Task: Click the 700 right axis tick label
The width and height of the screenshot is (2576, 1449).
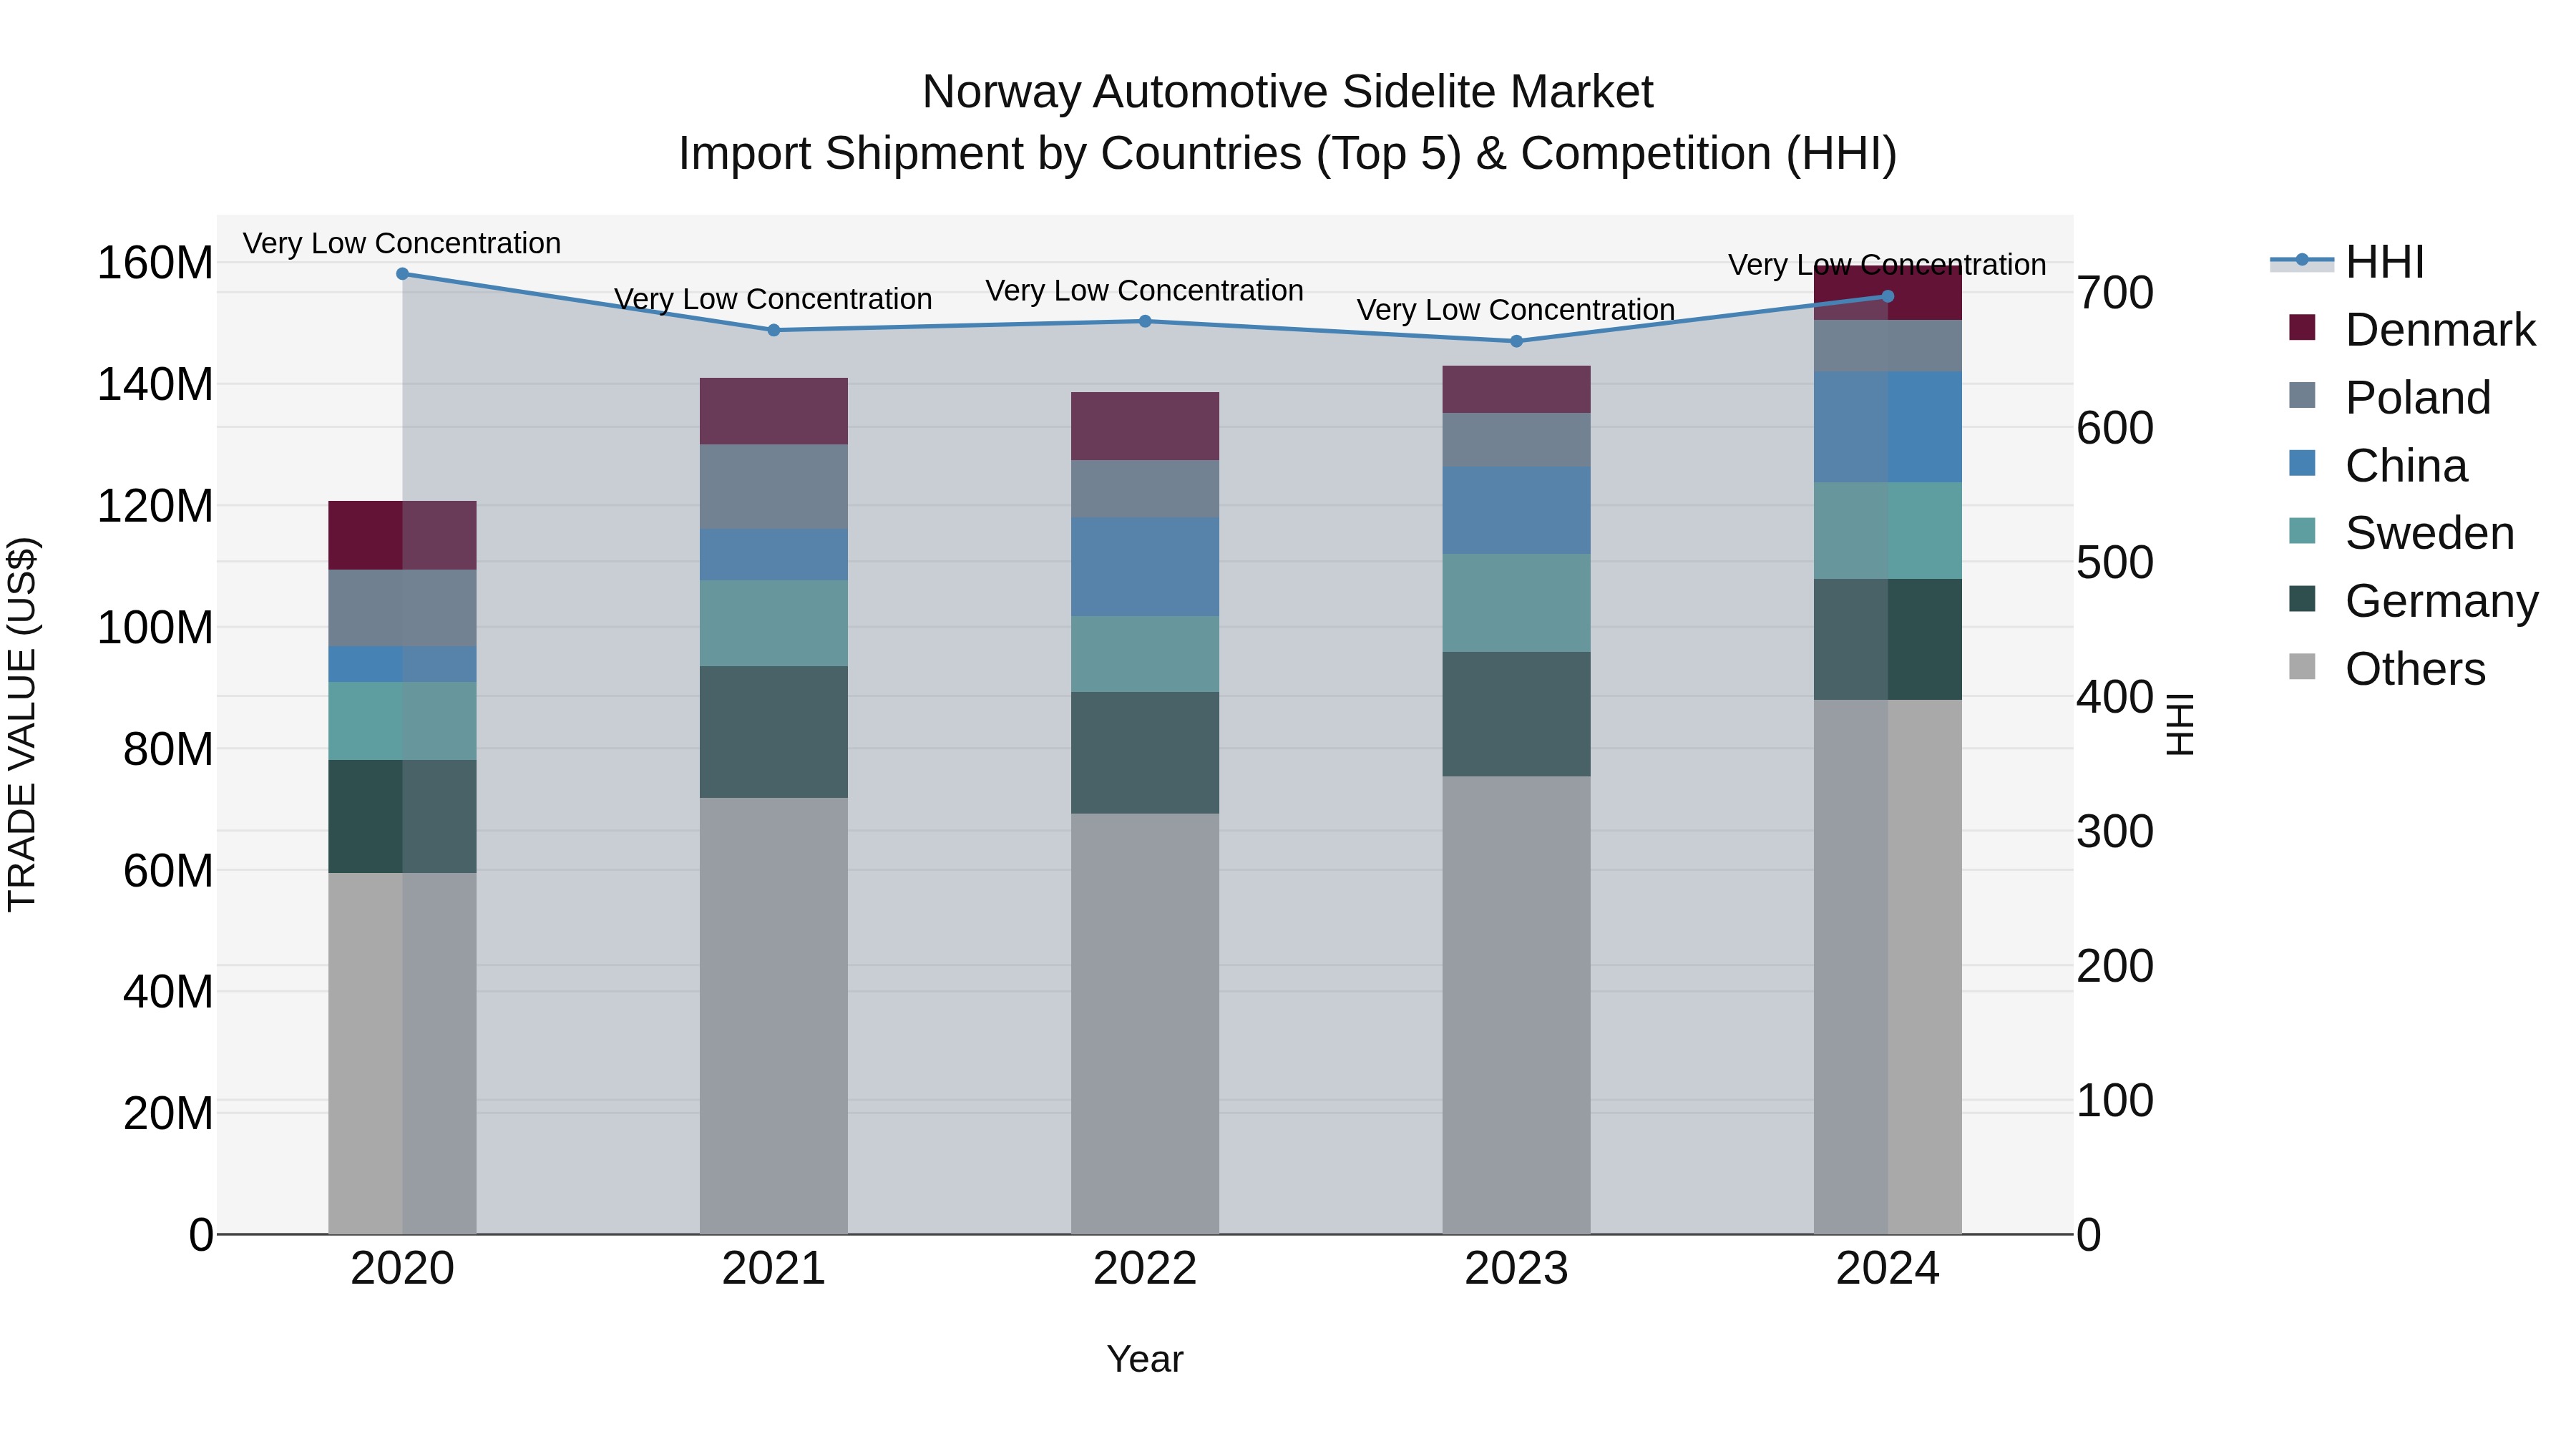Action: tap(2115, 293)
